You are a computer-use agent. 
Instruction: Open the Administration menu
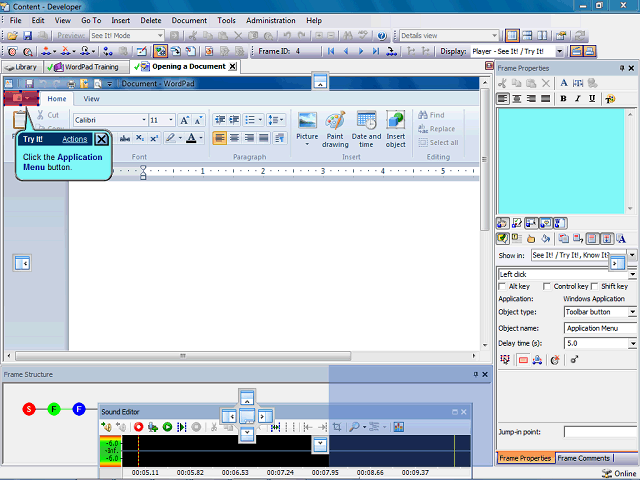[271, 20]
